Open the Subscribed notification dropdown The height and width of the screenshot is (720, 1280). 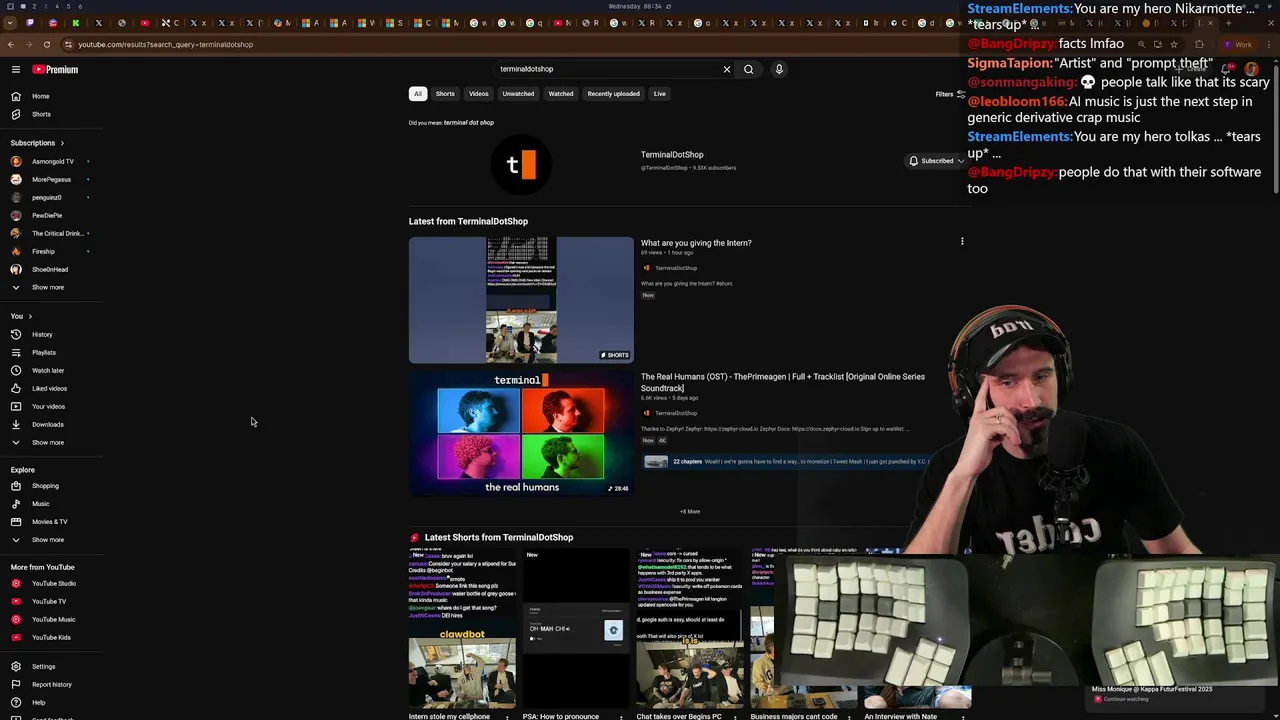point(936,161)
